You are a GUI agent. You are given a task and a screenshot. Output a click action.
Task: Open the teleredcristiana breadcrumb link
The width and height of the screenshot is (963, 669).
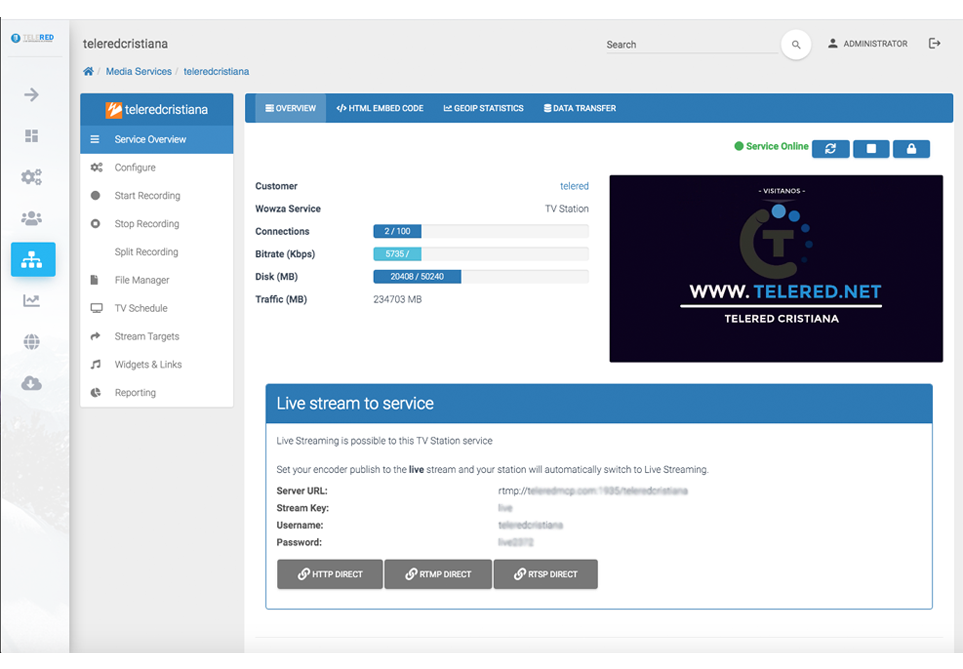click(216, 71)
